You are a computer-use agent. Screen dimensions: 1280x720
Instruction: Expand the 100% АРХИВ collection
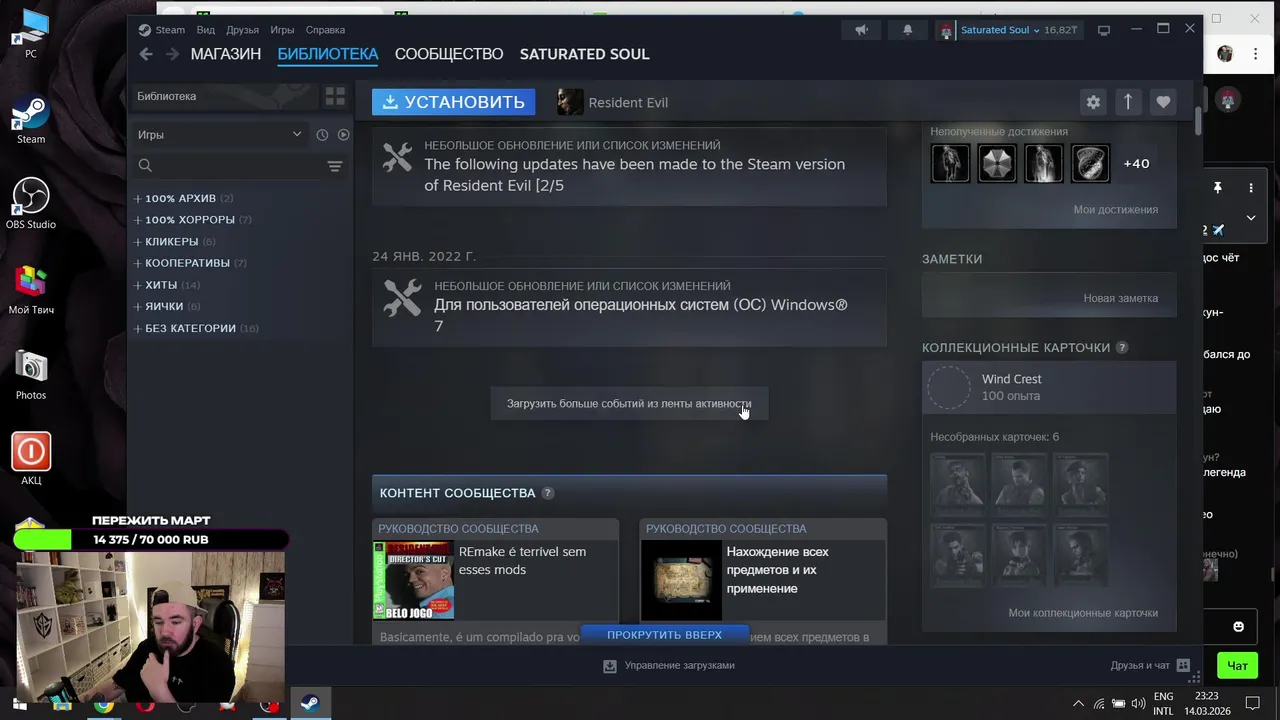point(138,198)
